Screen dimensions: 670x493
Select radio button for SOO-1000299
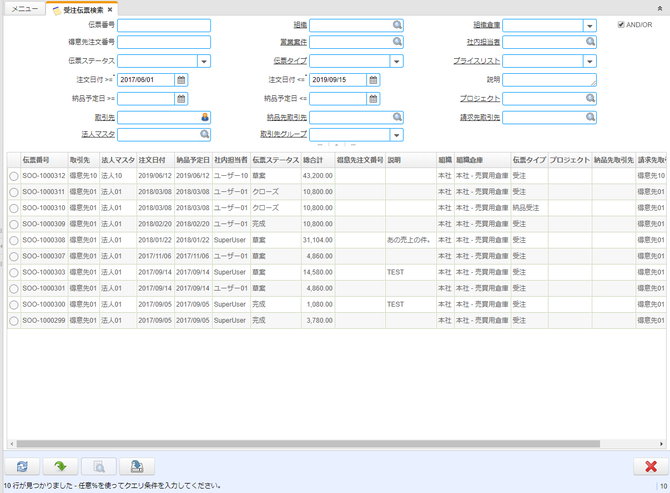pyautogui.click(x=14, y=321)
